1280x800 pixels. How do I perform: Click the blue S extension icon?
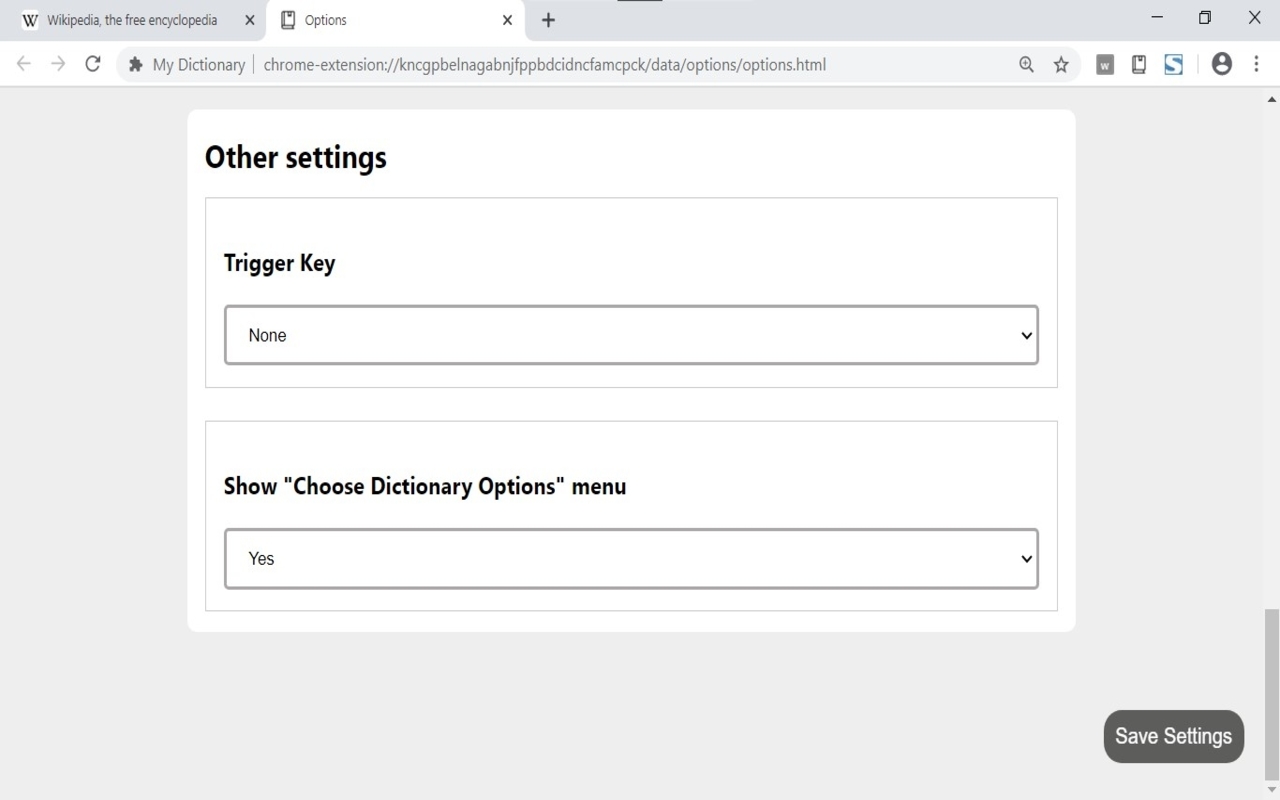pos(1174,65)
